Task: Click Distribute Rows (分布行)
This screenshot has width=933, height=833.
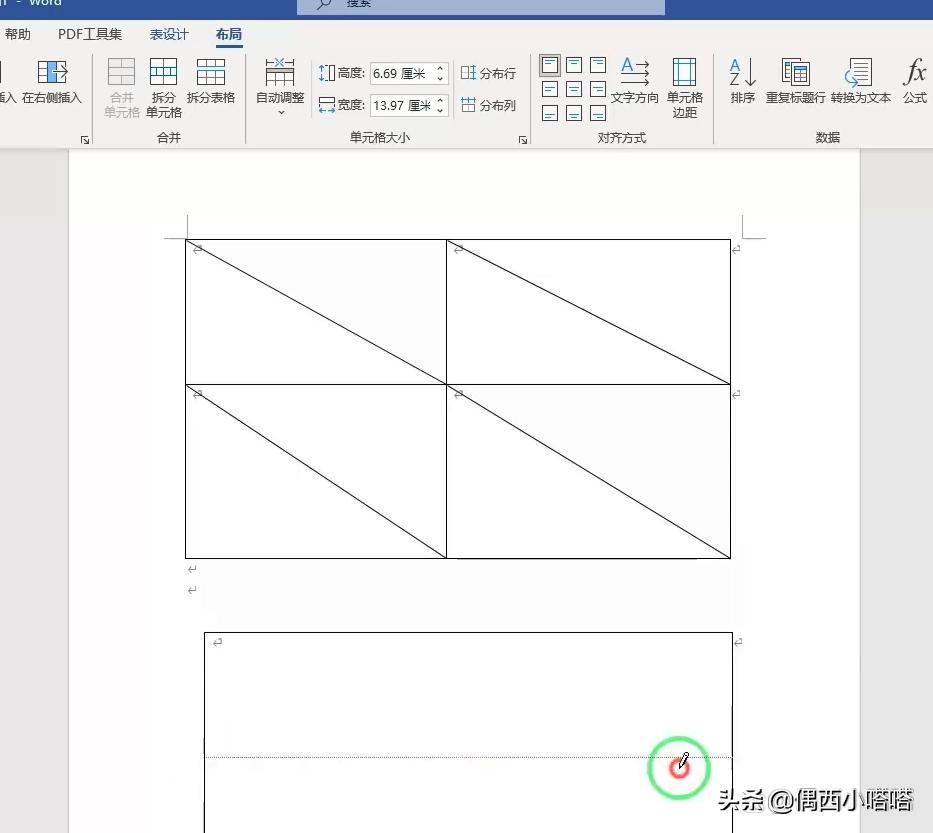Action: coord(490,72)
